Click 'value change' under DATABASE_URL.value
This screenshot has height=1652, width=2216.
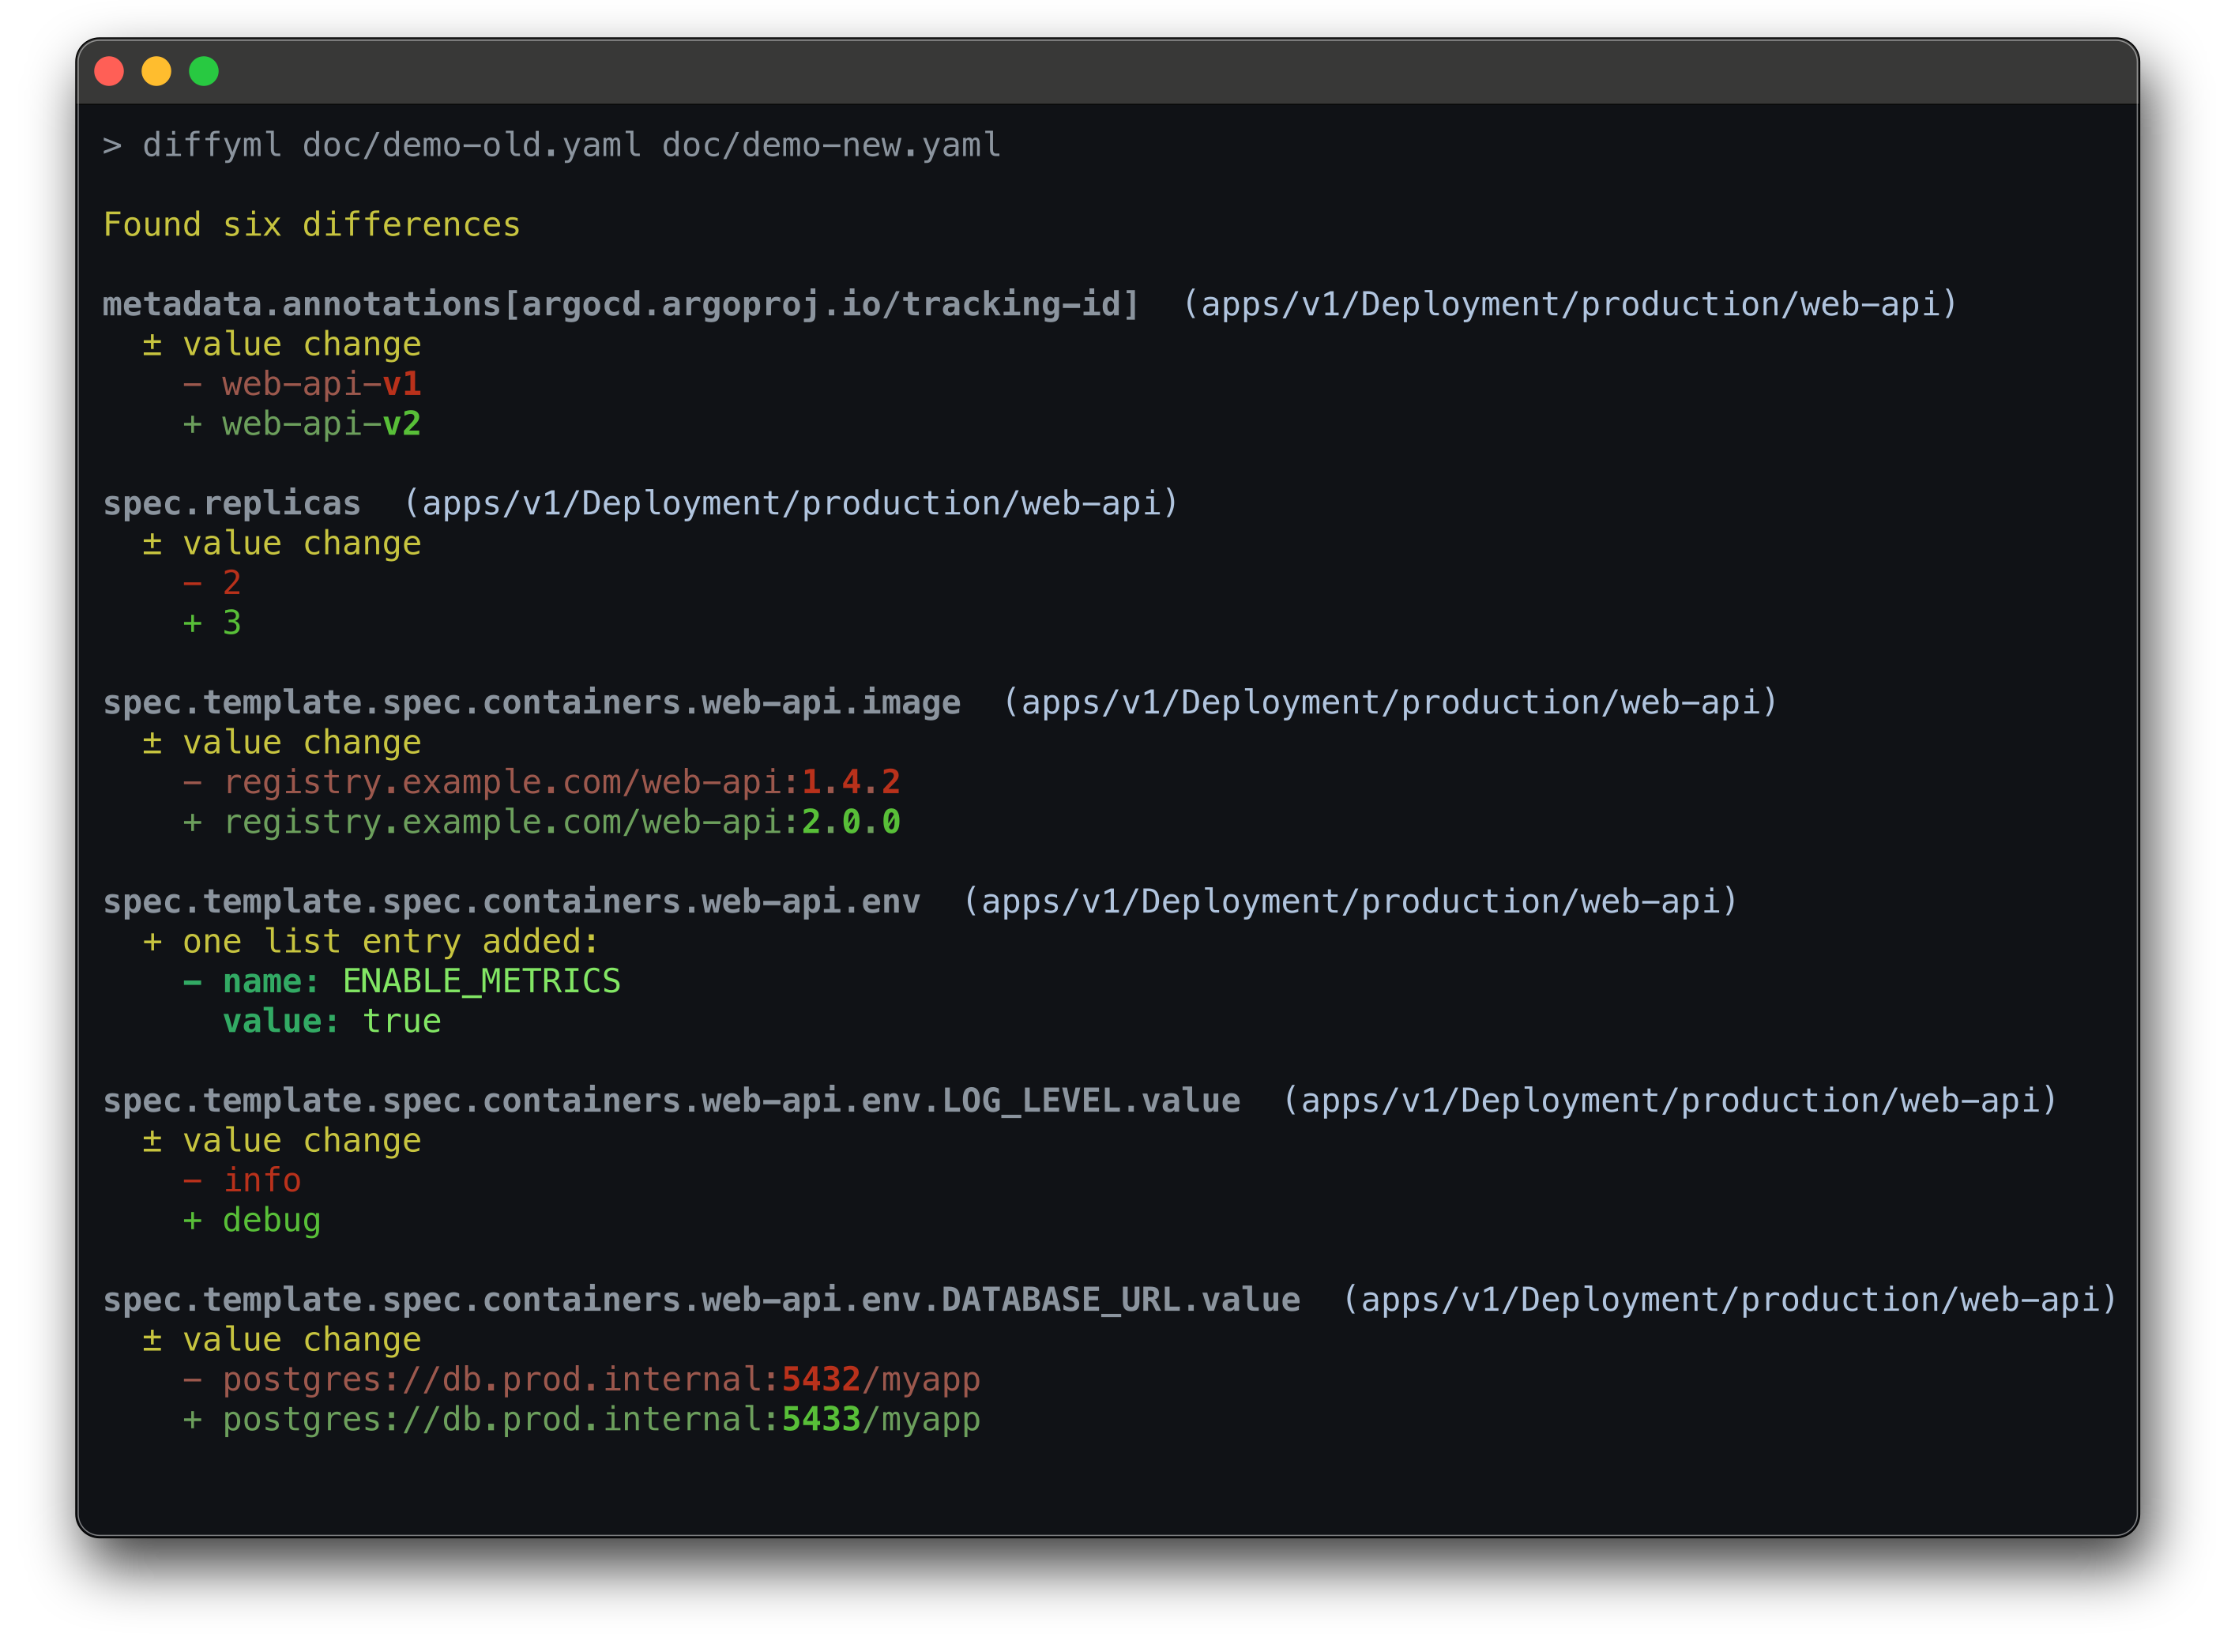coord(302,1340)
